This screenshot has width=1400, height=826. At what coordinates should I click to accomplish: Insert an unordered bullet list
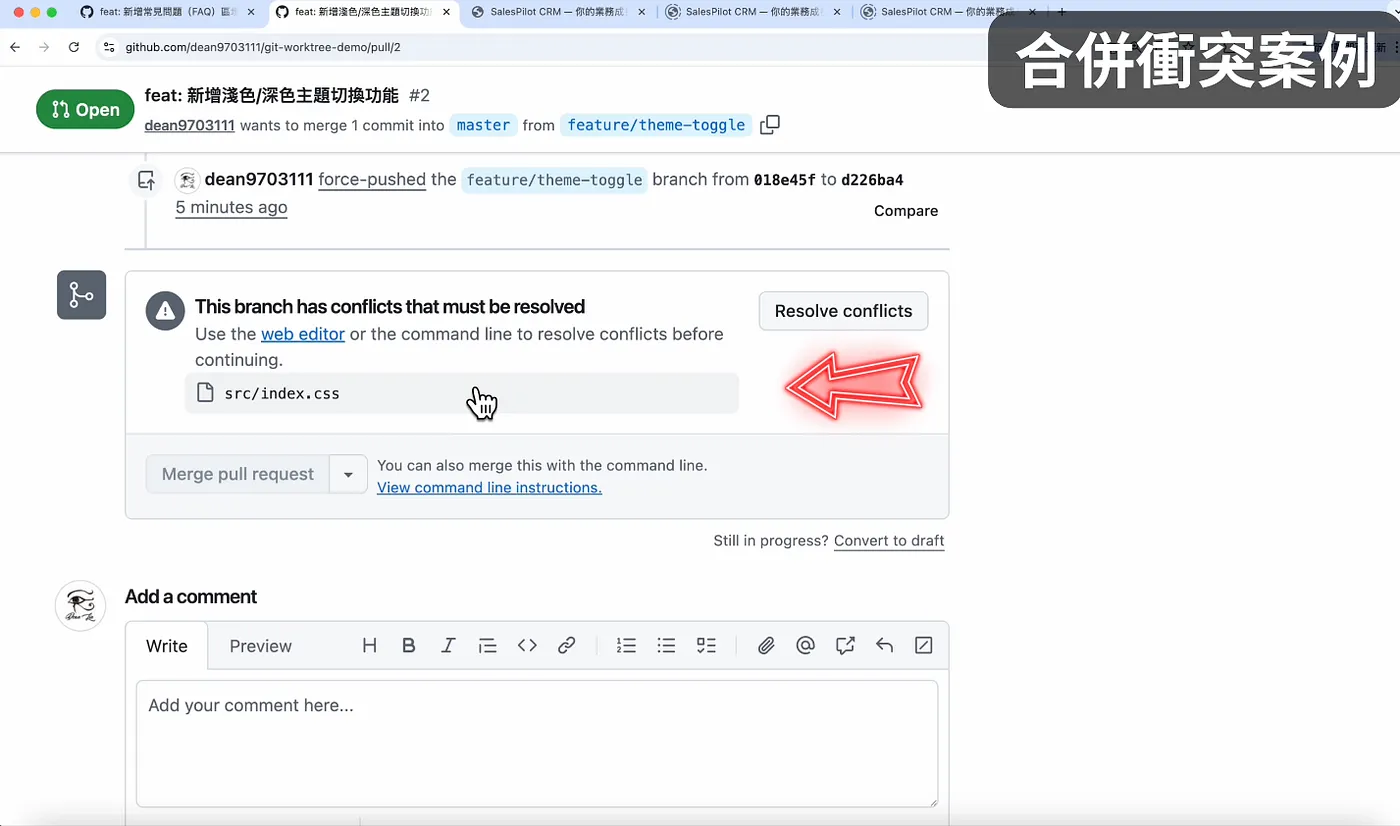point(666,646)
